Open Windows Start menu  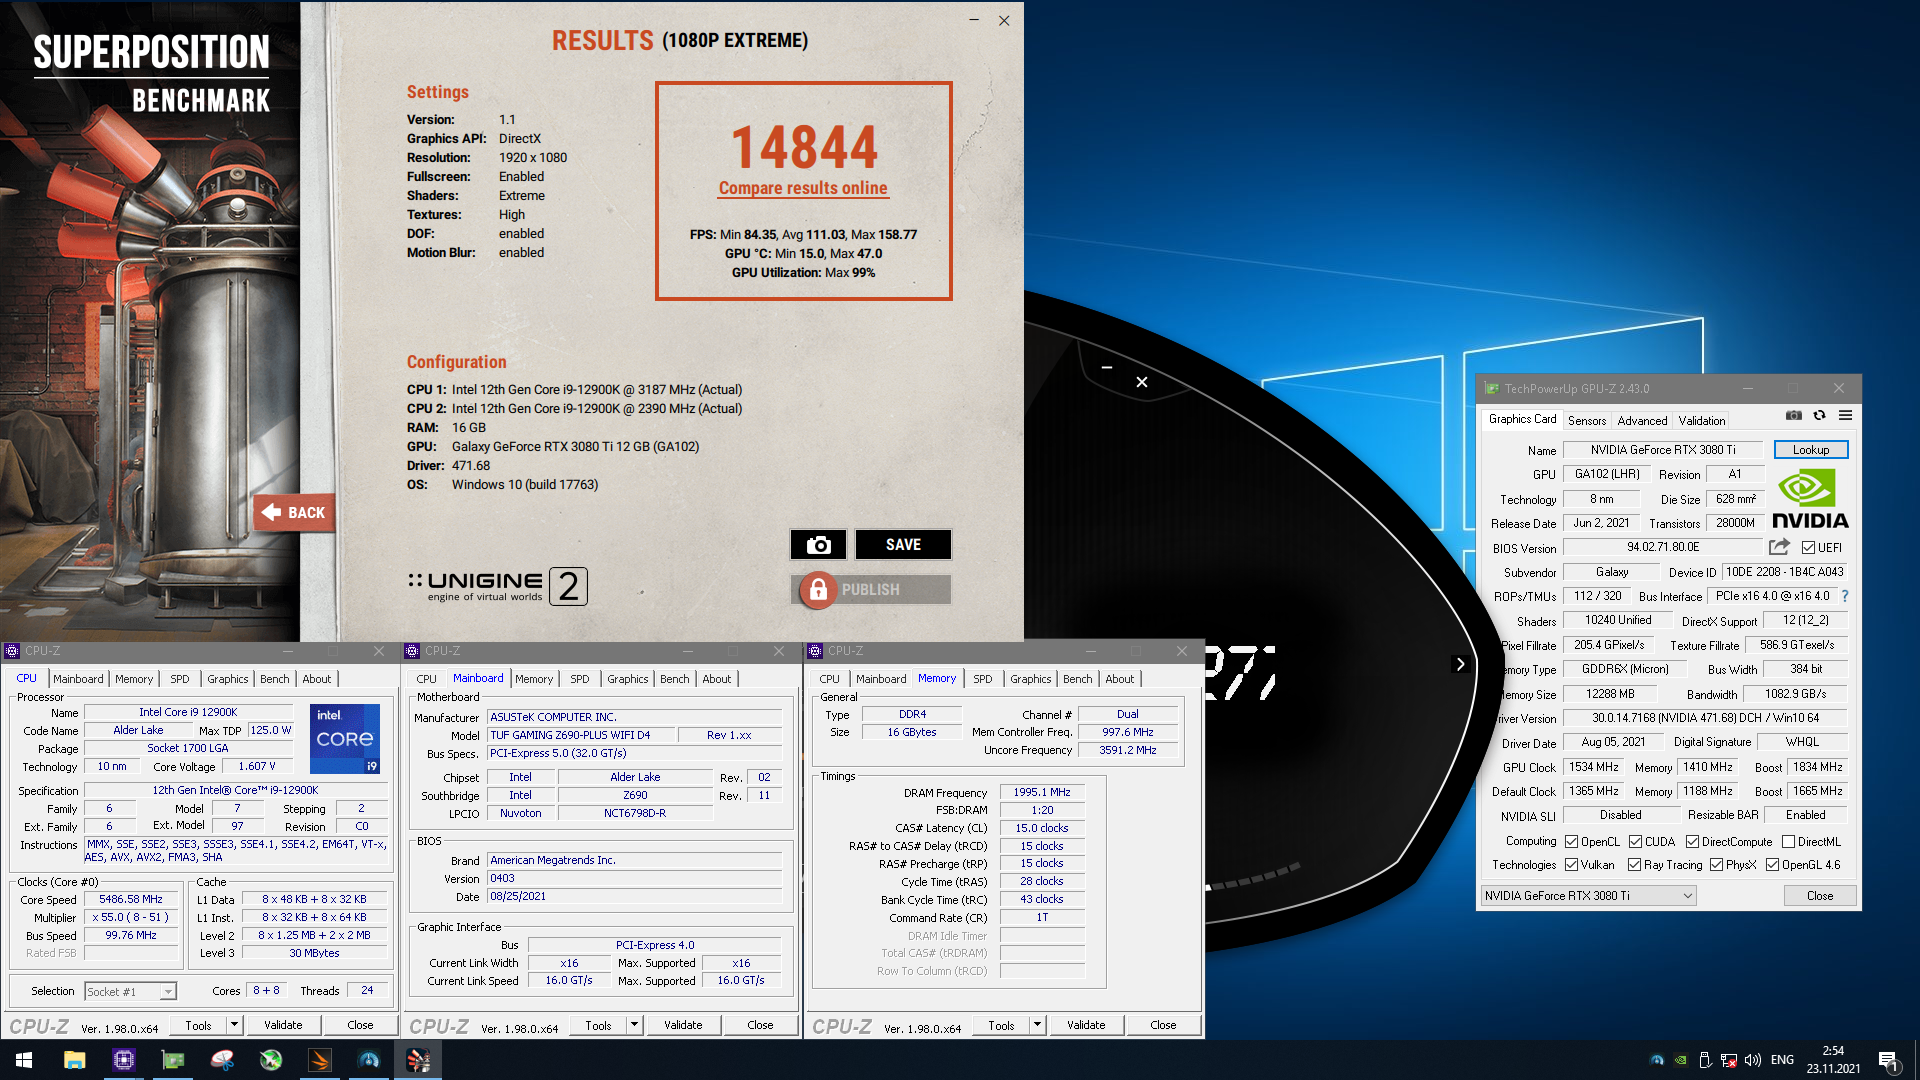[24, 1060]
